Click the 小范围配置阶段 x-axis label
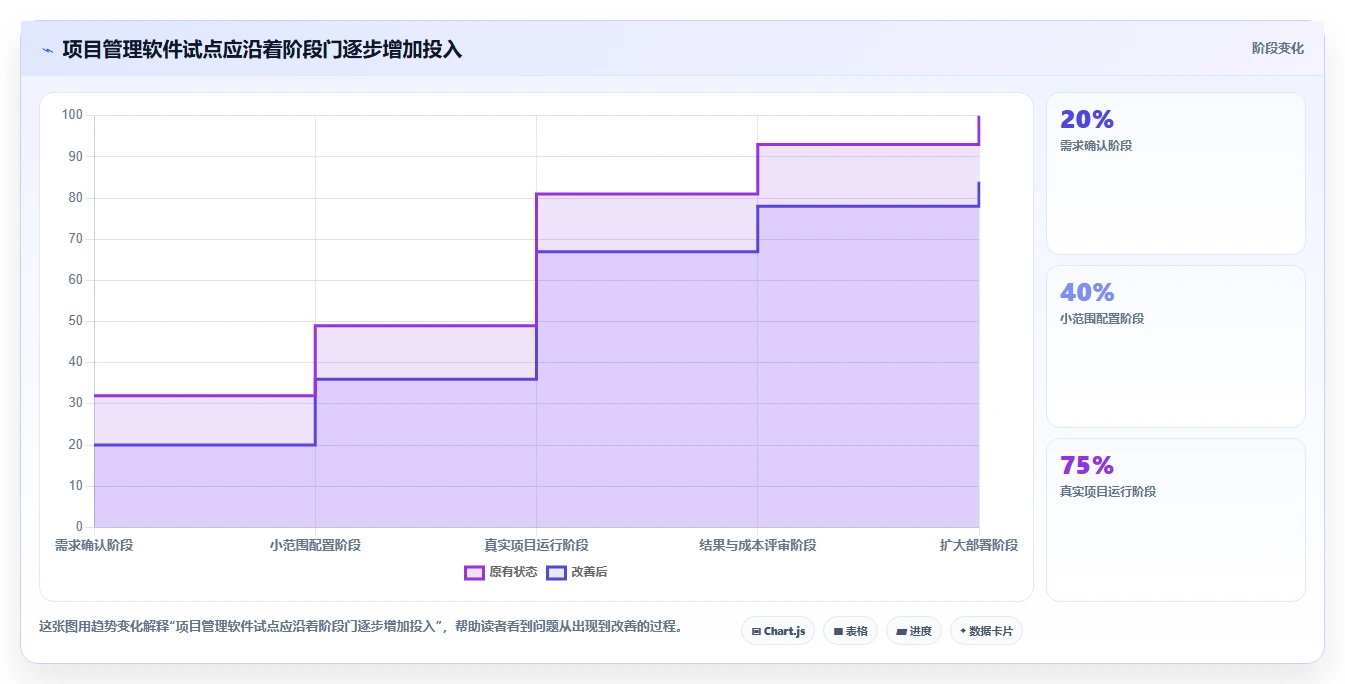 pos(315,545)
